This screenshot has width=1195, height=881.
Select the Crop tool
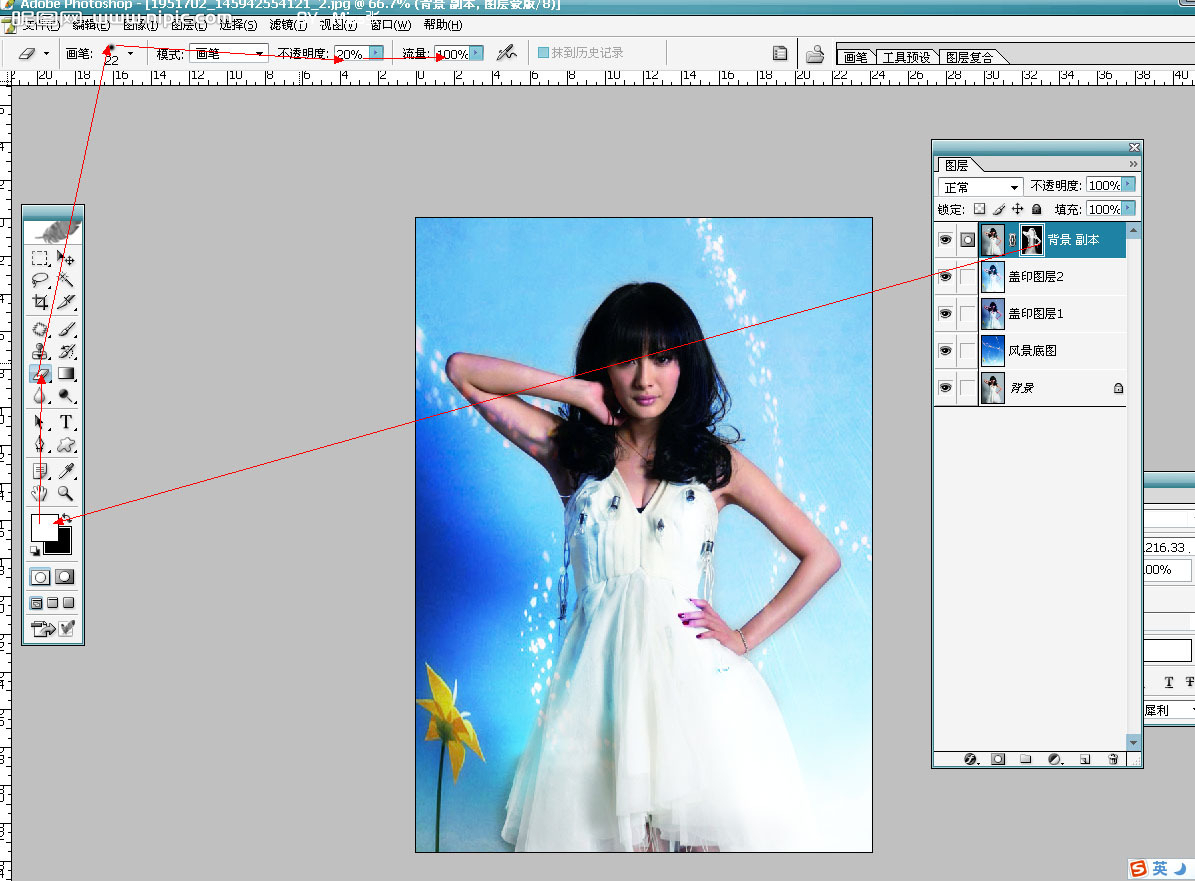click(40, 302)
